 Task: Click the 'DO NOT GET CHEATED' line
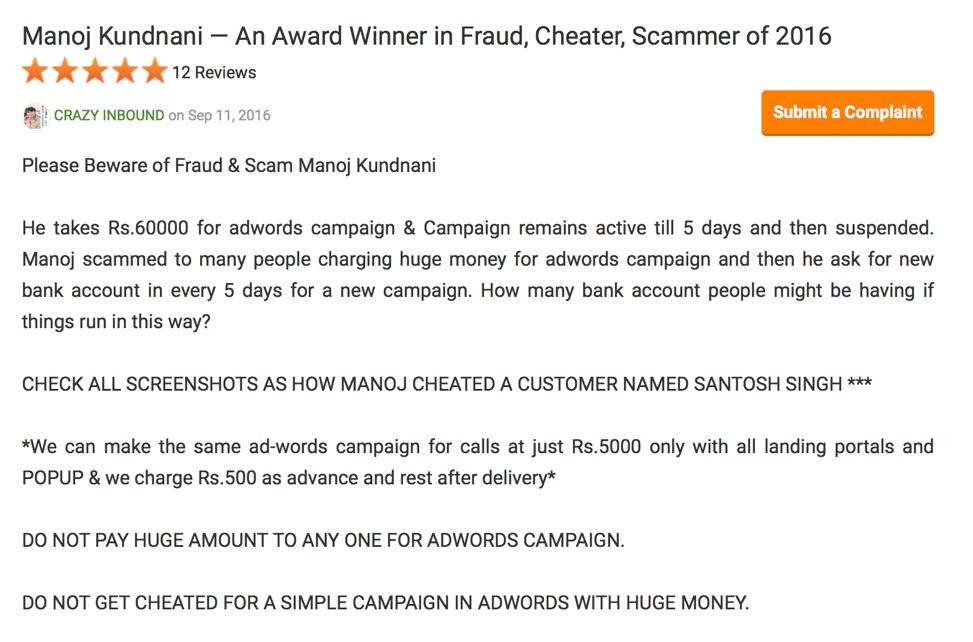pyautogui.click(x=385, y=603)
